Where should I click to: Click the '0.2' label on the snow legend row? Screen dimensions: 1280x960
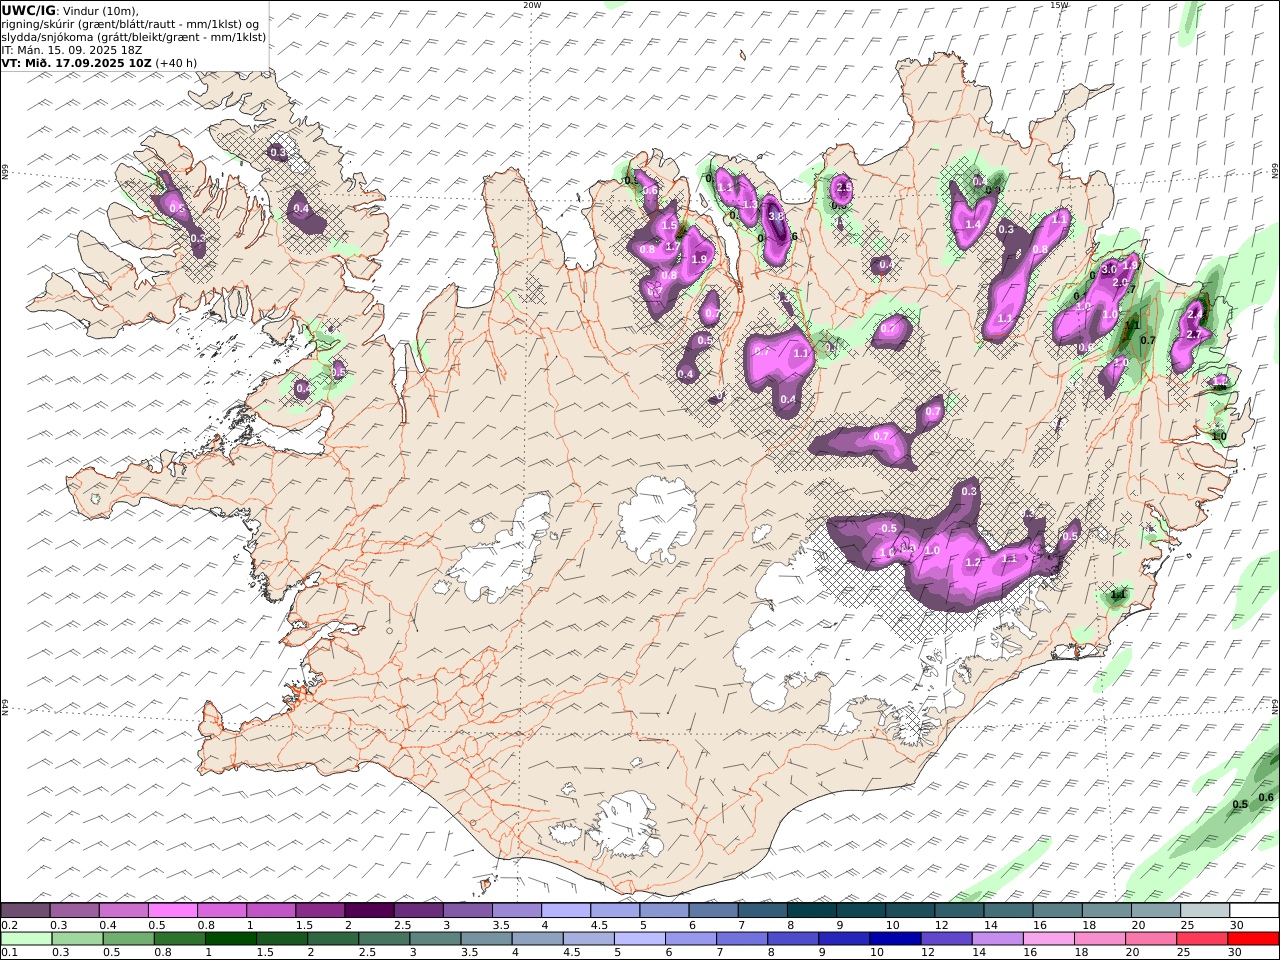pos(9,924)
